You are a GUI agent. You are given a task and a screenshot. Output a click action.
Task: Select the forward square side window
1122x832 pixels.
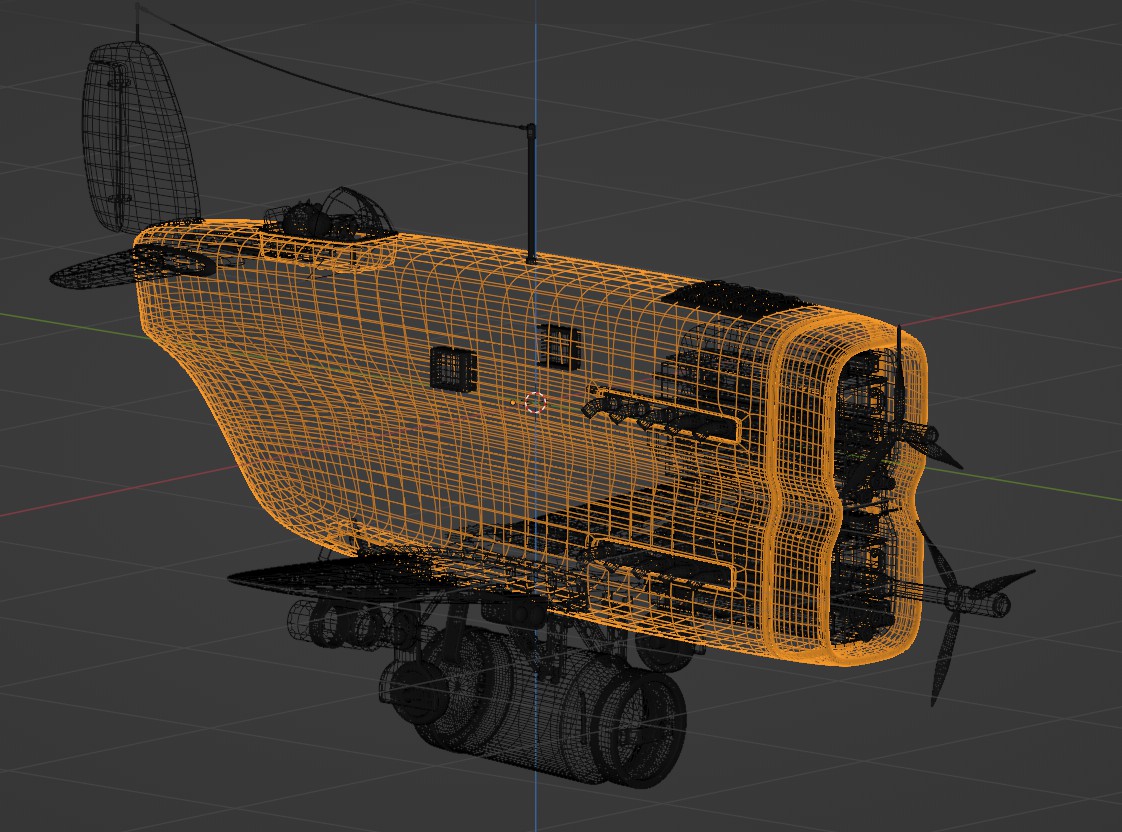[559, 346]
